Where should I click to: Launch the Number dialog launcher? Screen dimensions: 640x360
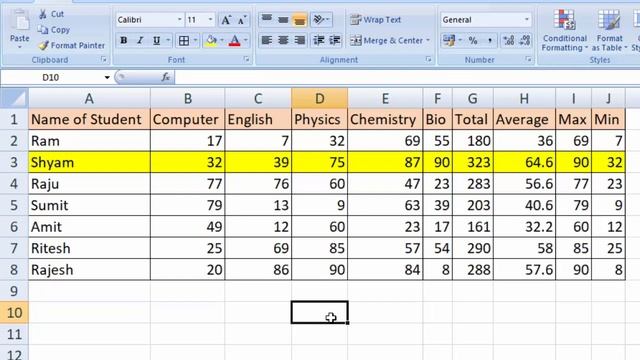[529, 60]
